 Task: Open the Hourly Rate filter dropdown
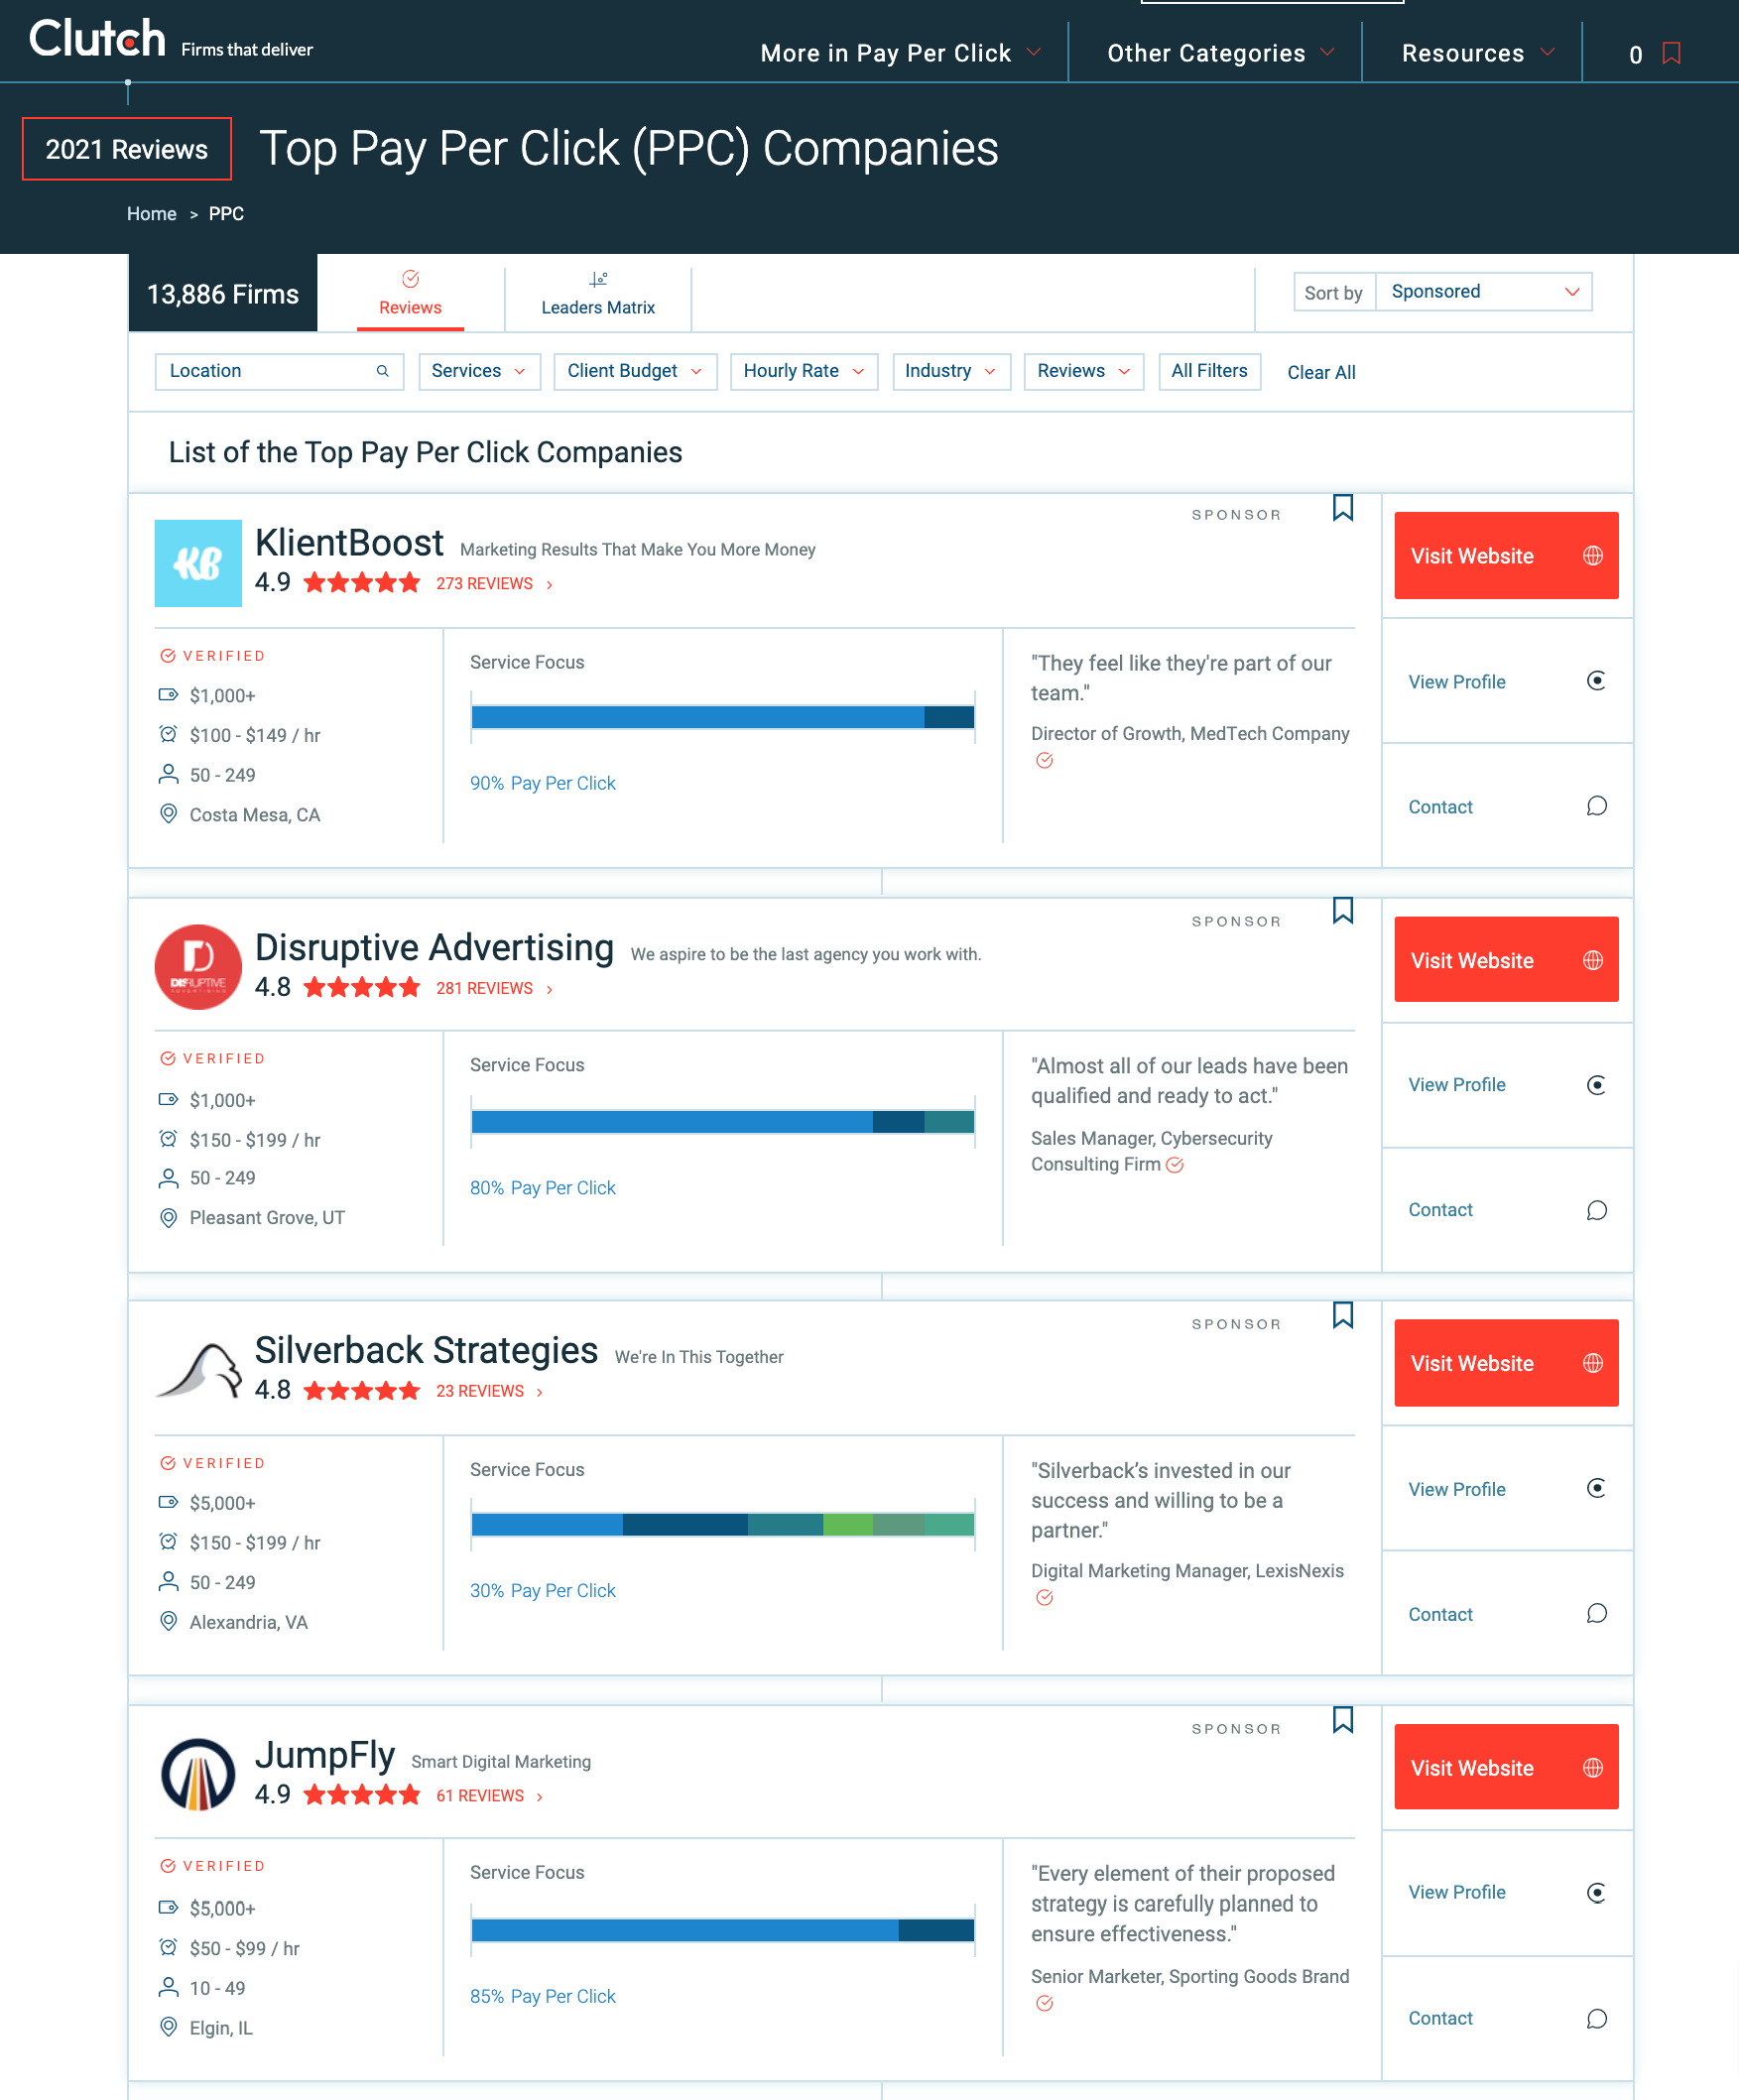tap(804, 371)
